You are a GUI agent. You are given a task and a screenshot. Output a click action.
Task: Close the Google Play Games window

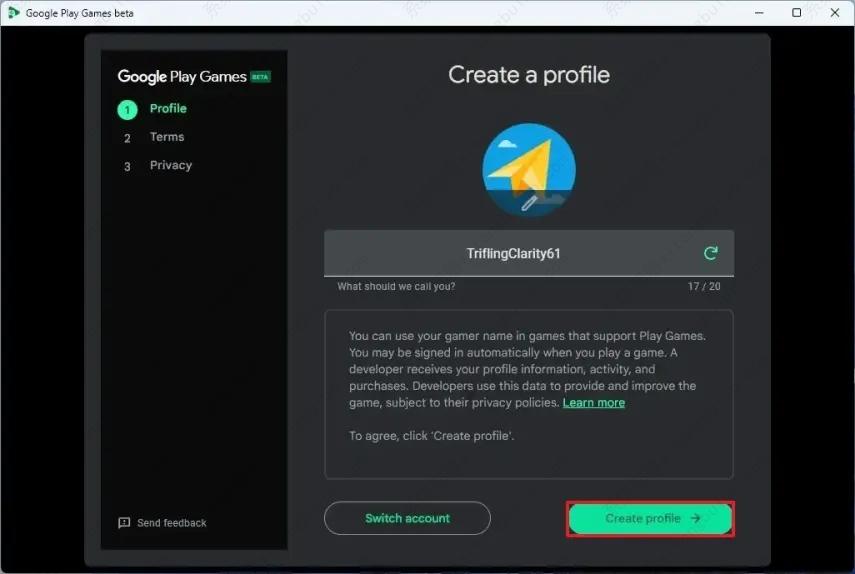835,13
